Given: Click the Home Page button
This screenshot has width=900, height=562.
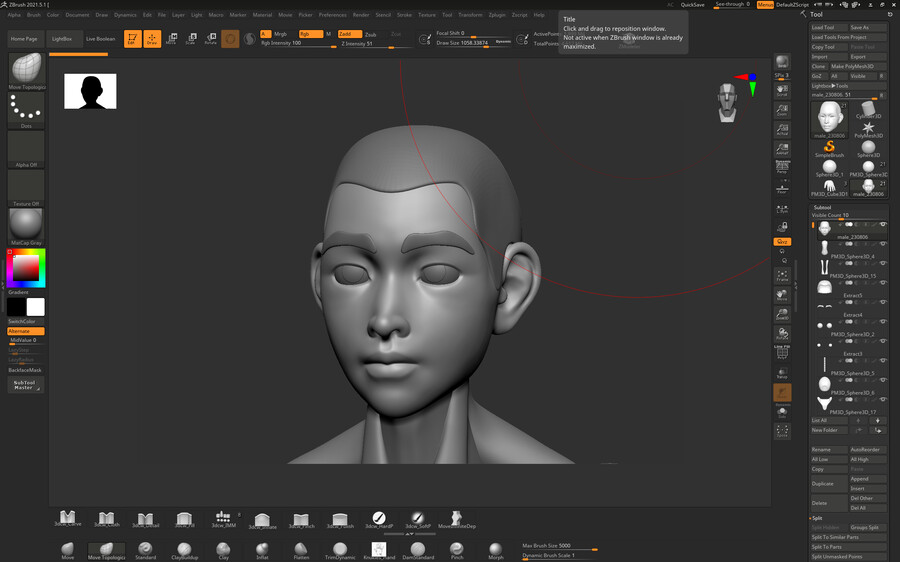Looking at the screenshot, I should click(x=24, y=39).
